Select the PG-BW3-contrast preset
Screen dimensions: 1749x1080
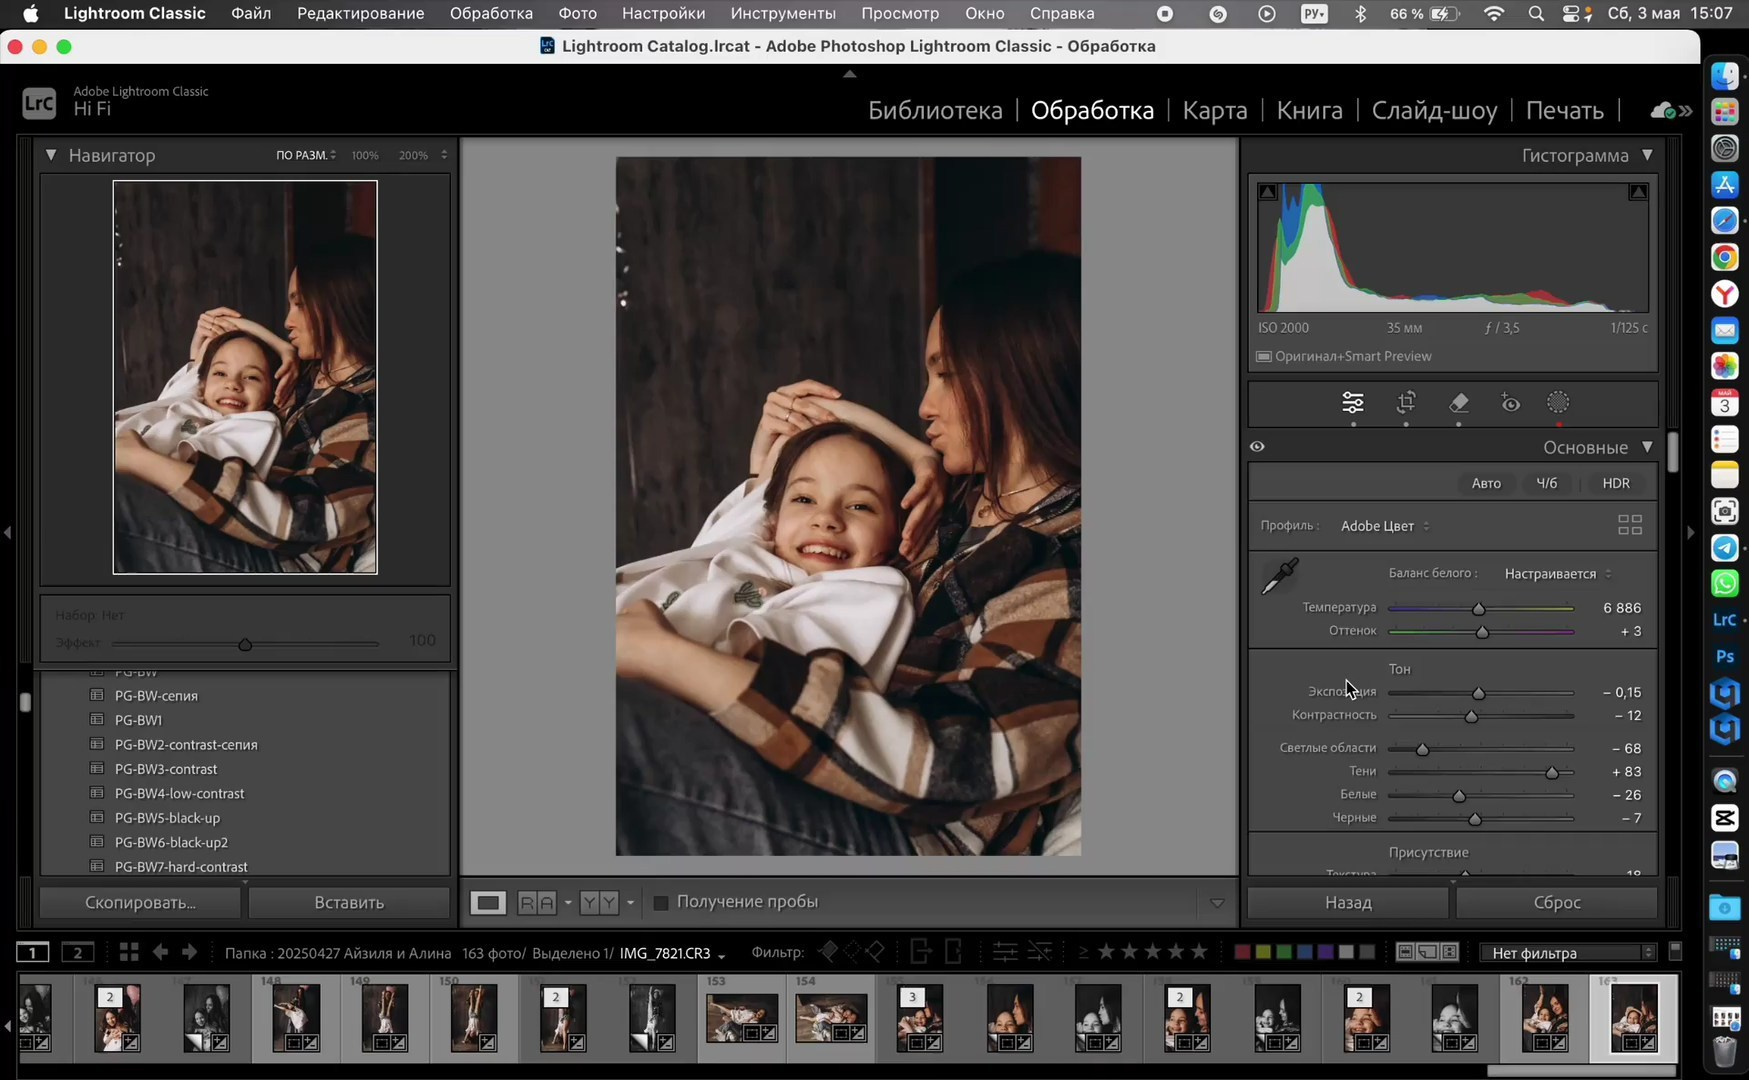[x=166, y=769]
